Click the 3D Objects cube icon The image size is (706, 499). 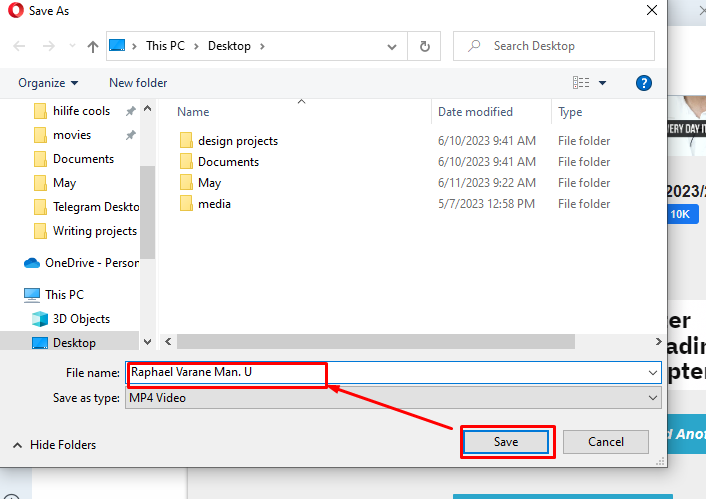(40, 319)
